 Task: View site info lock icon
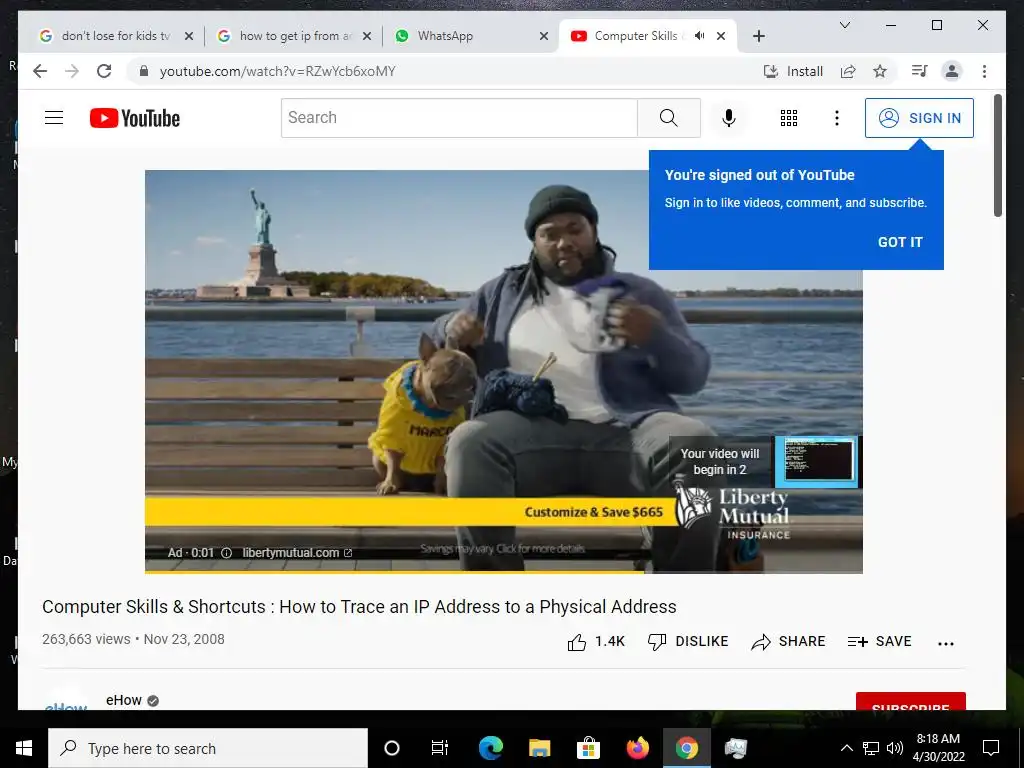point(144,71)
